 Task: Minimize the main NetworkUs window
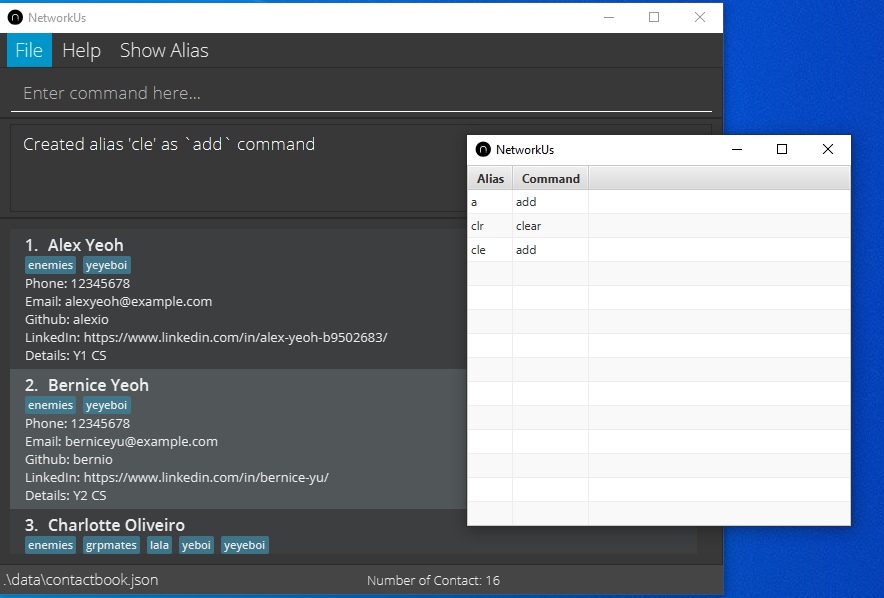pos(609,17)
